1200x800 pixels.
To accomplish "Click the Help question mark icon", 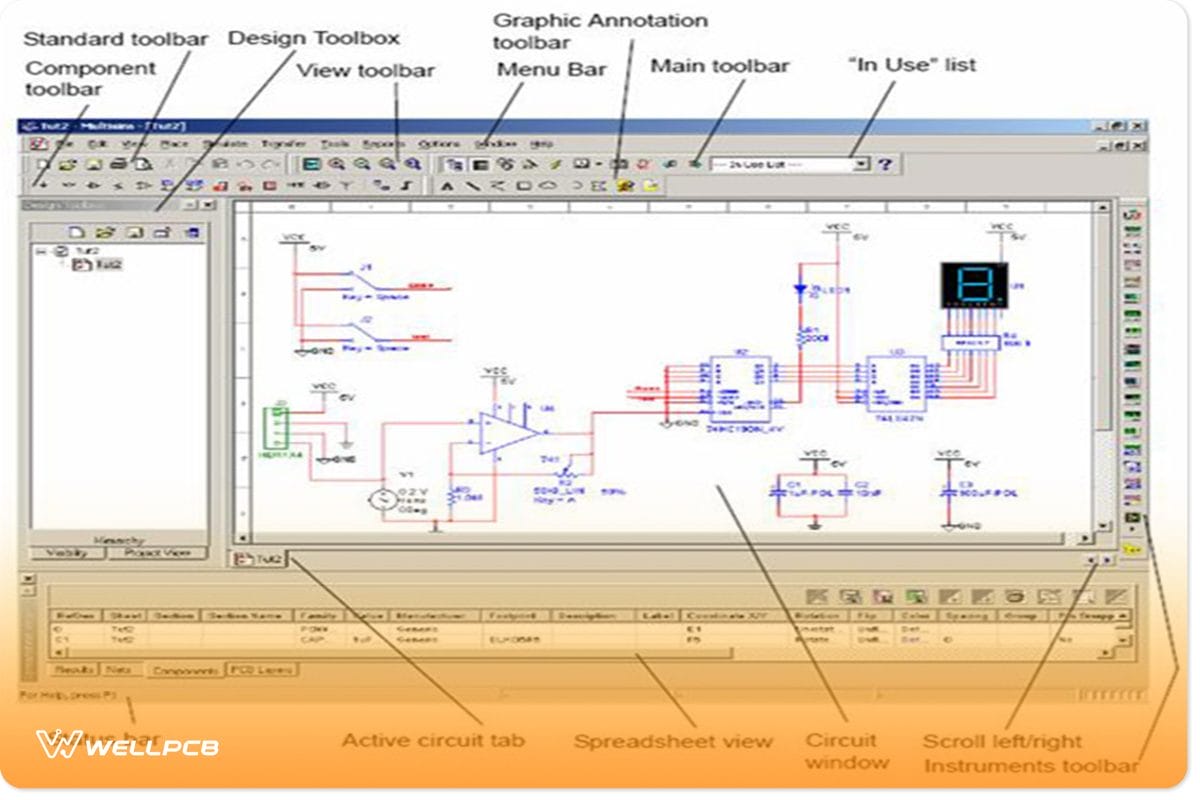I will 884,164.
